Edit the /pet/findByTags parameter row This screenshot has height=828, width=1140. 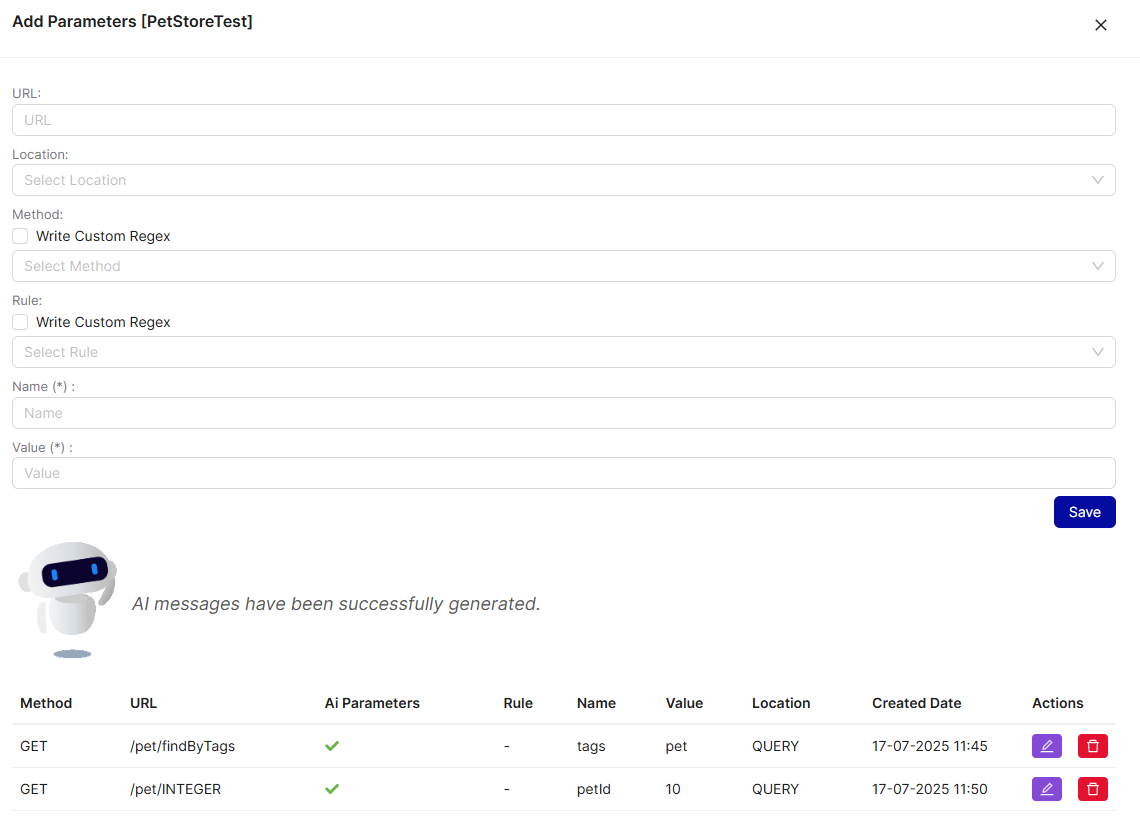coord(1046,746)
